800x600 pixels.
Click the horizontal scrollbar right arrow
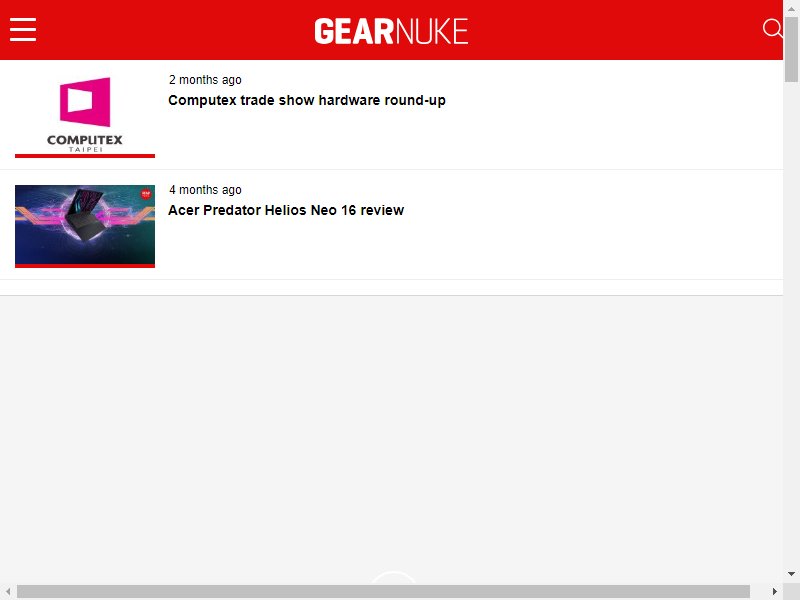pos(775,591)
